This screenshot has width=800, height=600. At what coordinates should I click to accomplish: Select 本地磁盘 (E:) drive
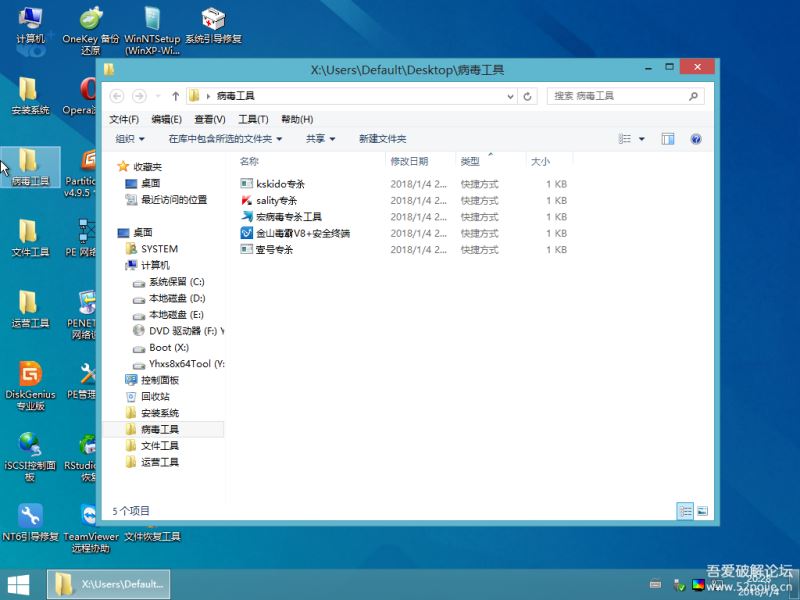pos(168,314)
